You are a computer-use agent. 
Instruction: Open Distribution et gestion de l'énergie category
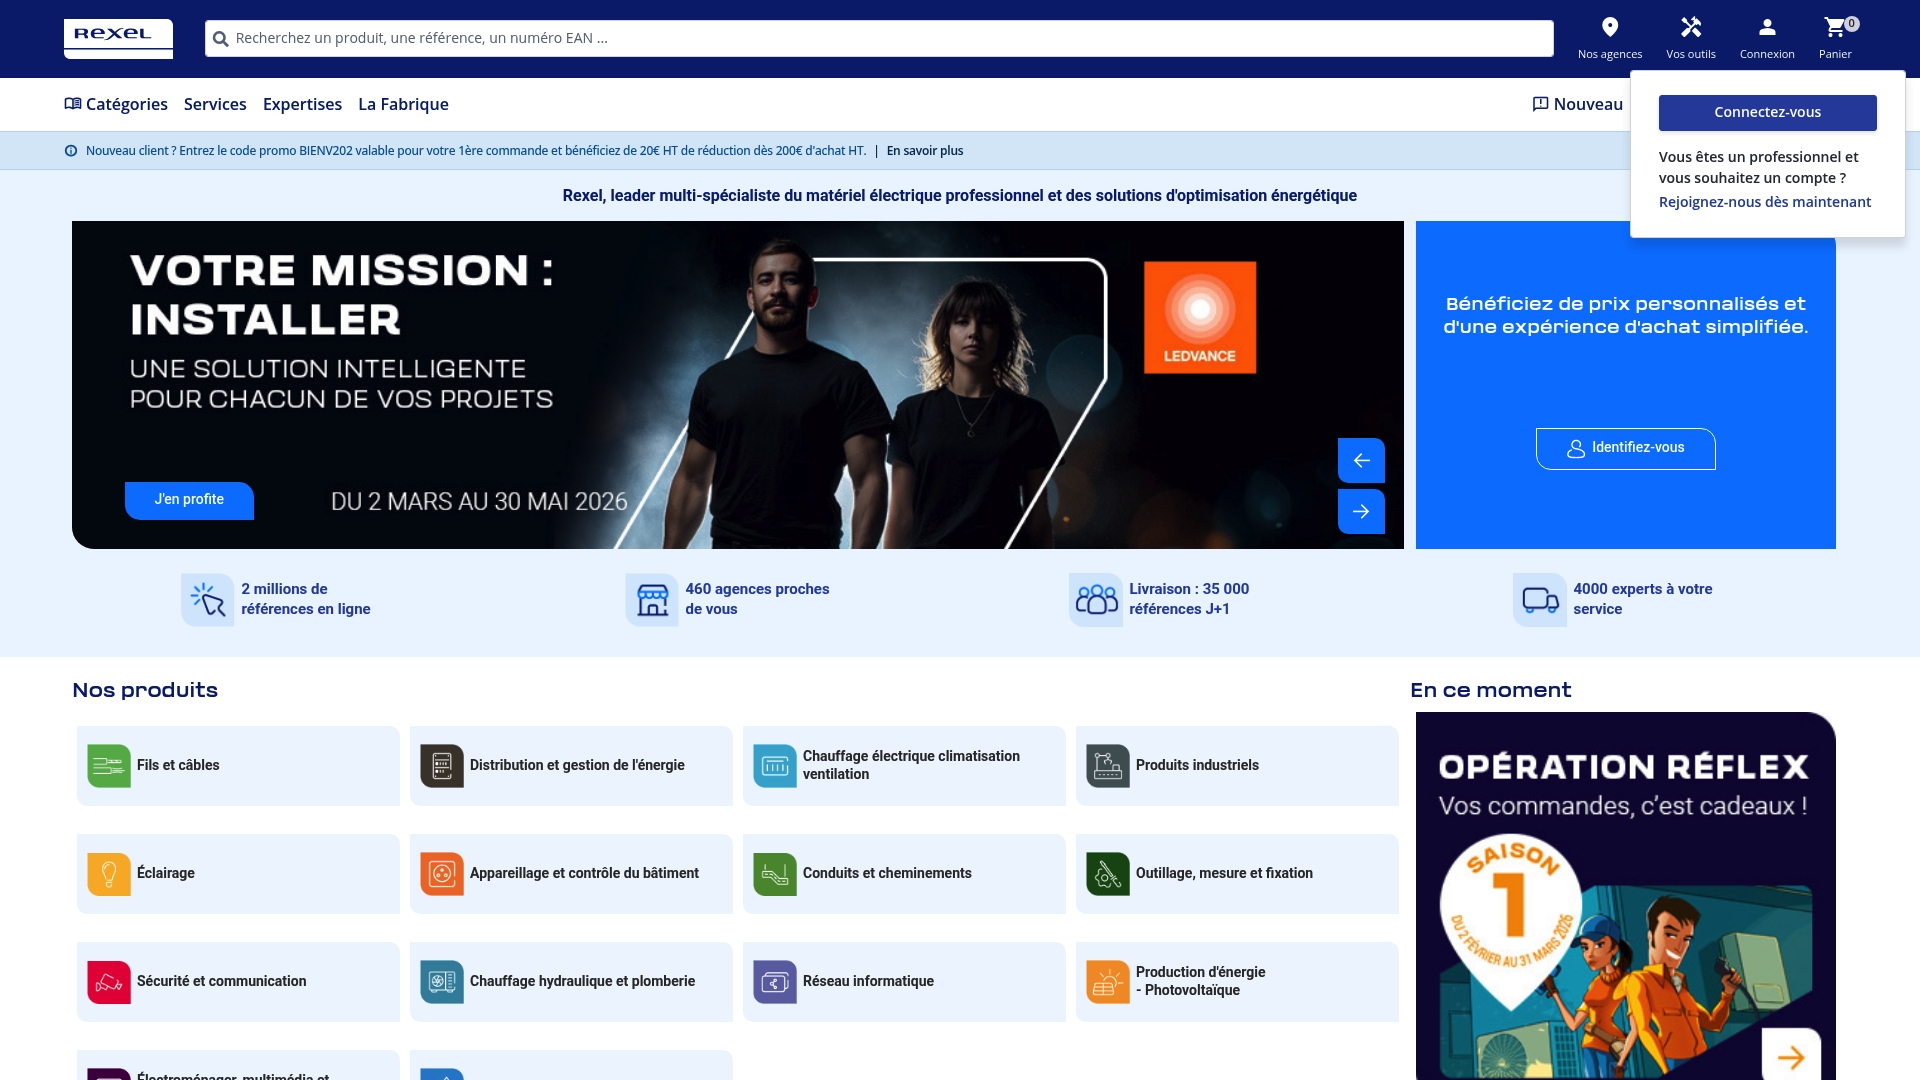(571, 766)
